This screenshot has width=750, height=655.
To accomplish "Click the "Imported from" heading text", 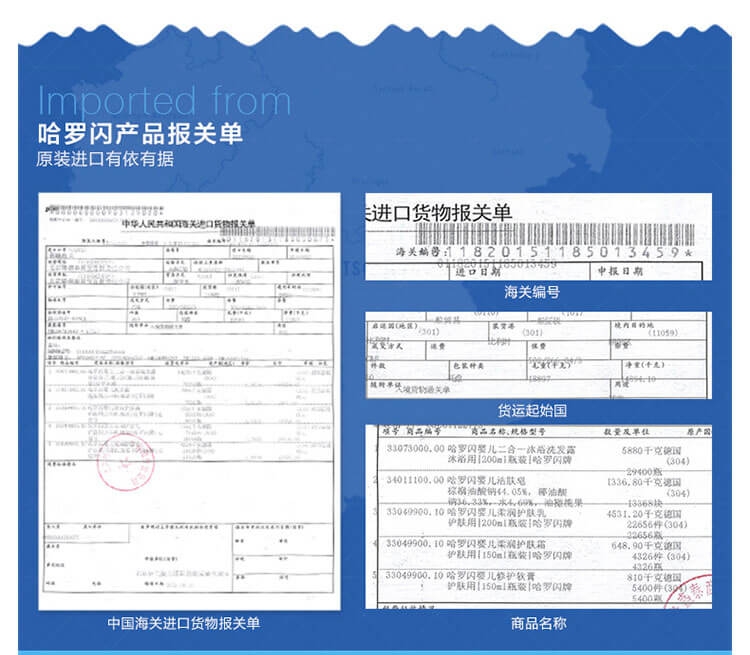I will (164, 101).
